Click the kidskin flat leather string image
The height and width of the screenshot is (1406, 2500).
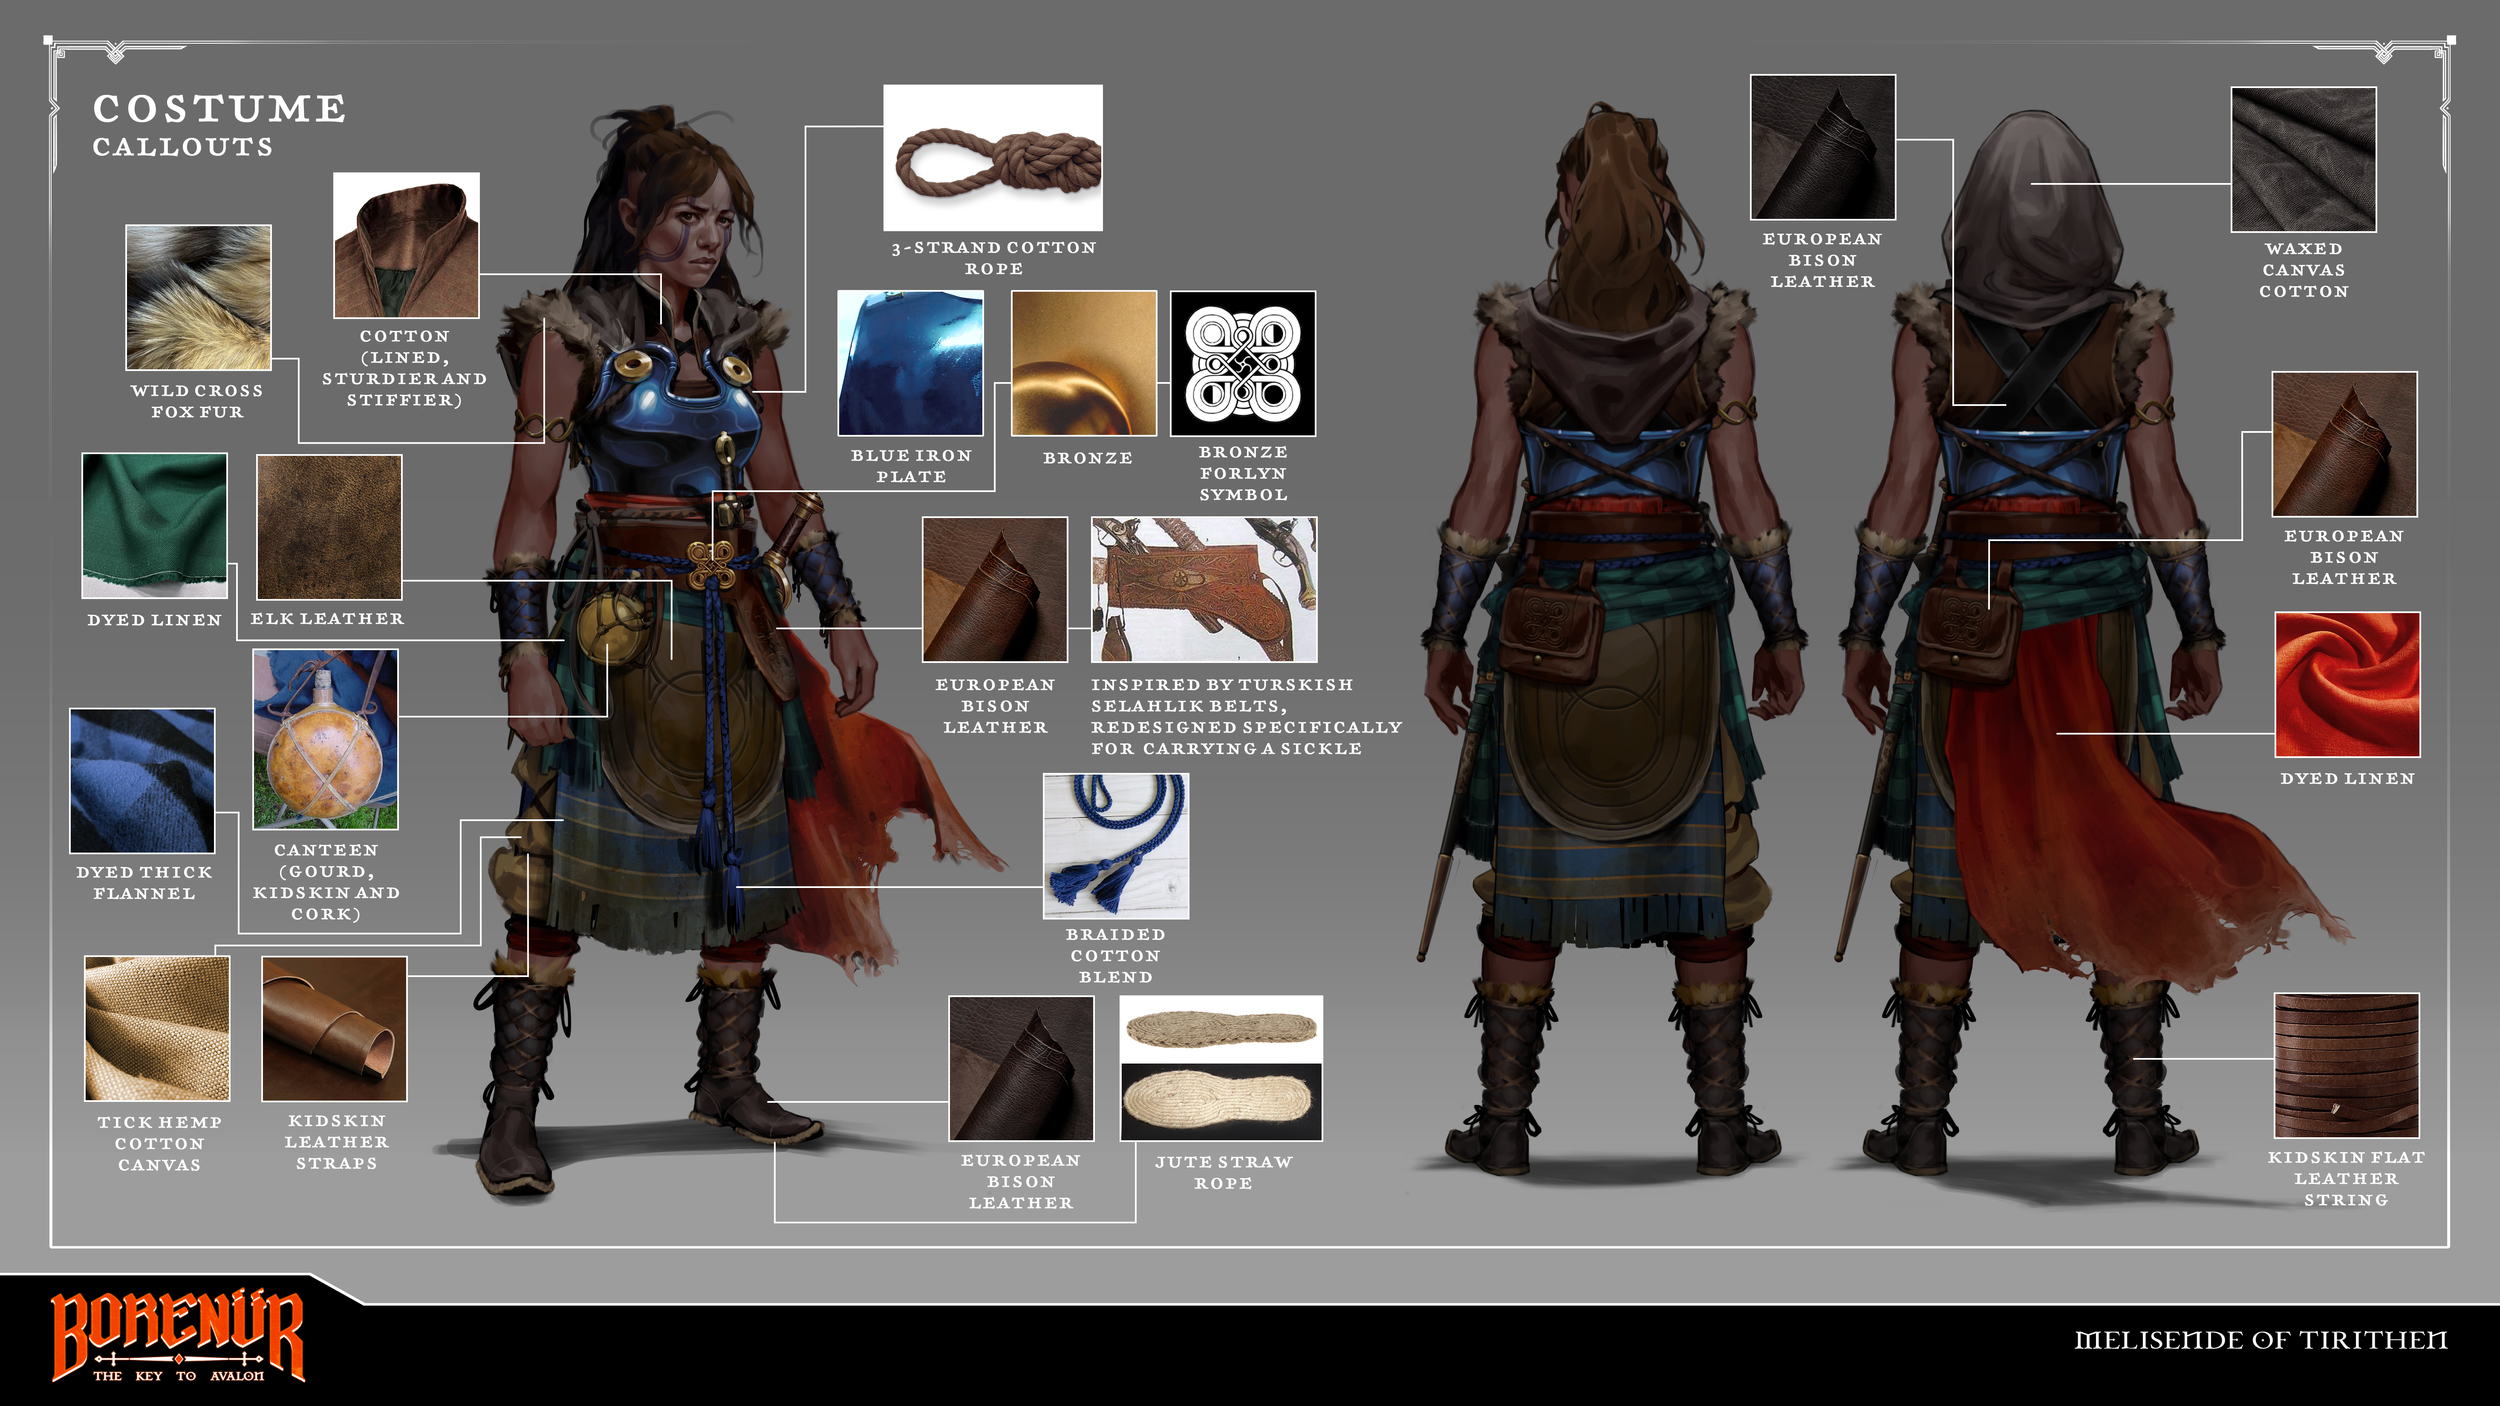(2346, 1065)
